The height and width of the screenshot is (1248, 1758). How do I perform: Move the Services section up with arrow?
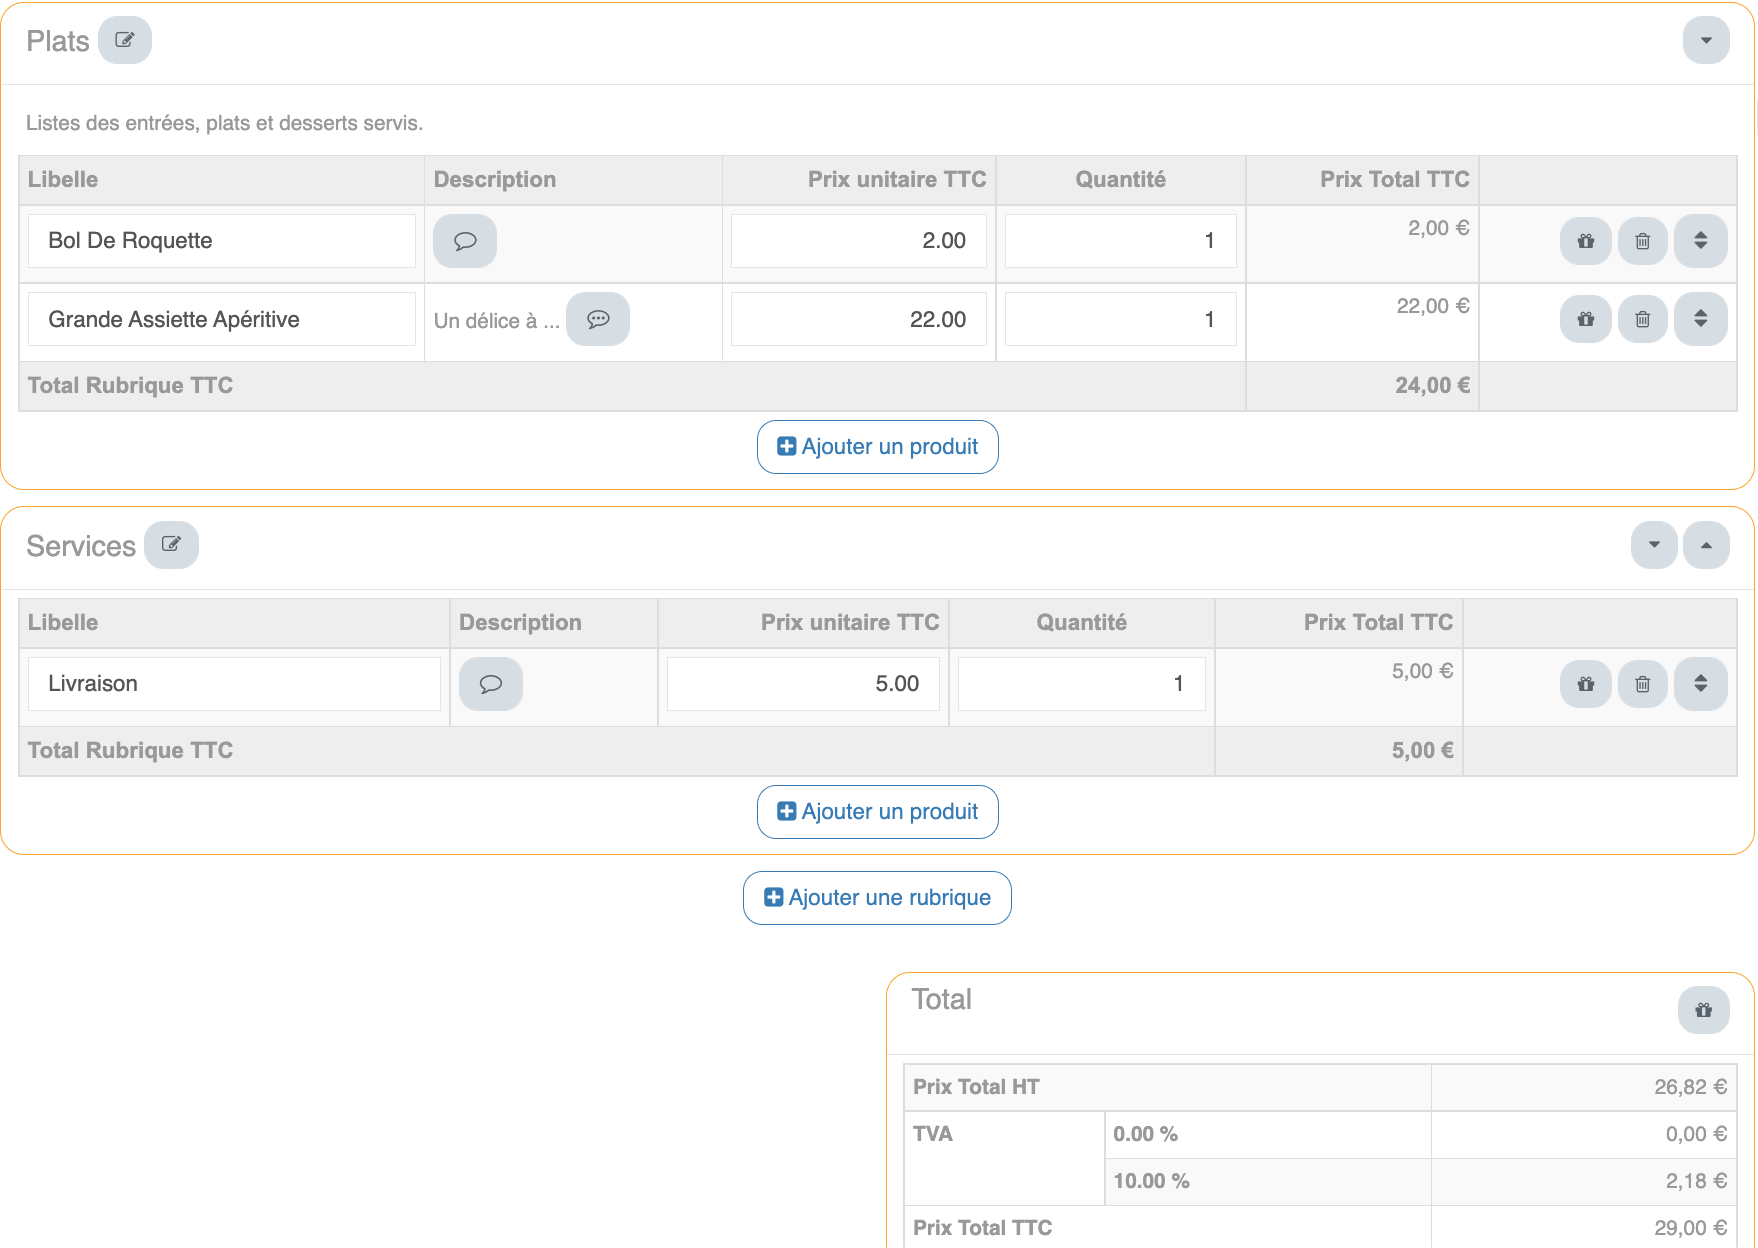(x=1706, y=545)
